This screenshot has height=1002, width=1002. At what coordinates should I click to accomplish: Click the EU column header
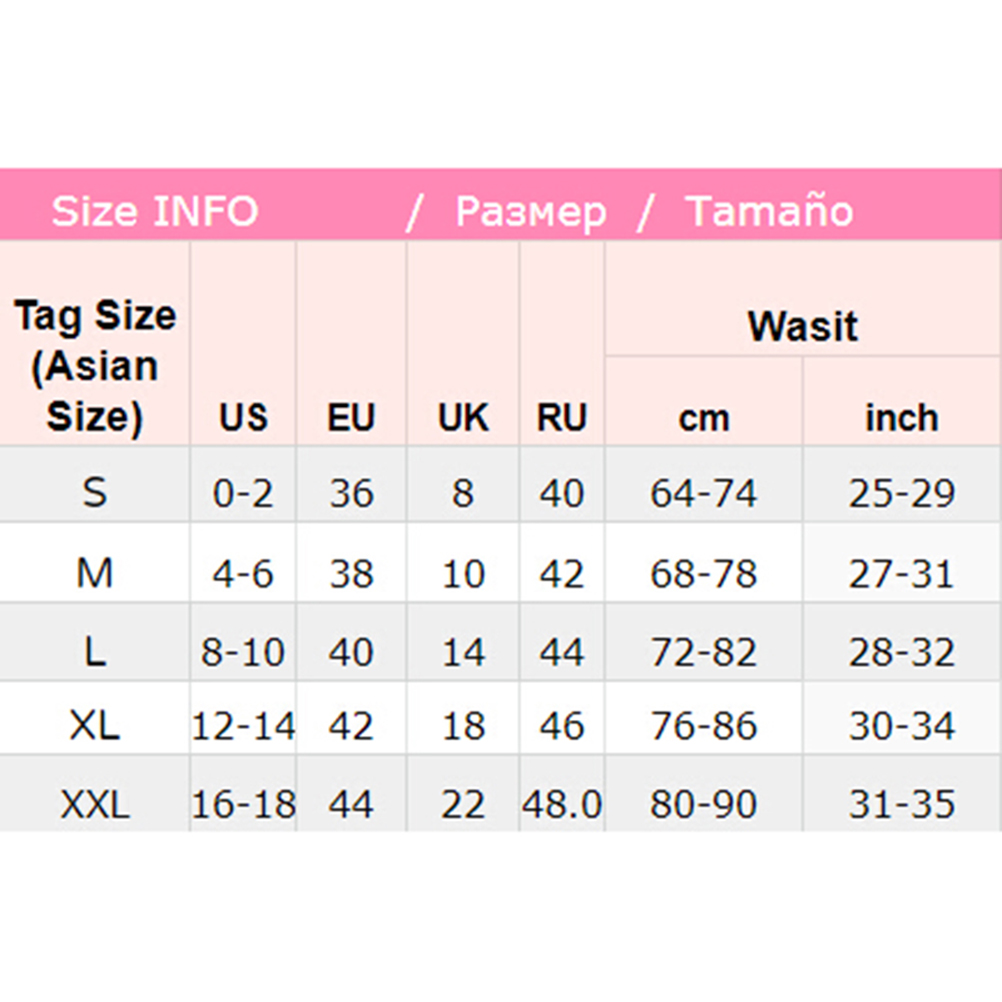[351, 418]
